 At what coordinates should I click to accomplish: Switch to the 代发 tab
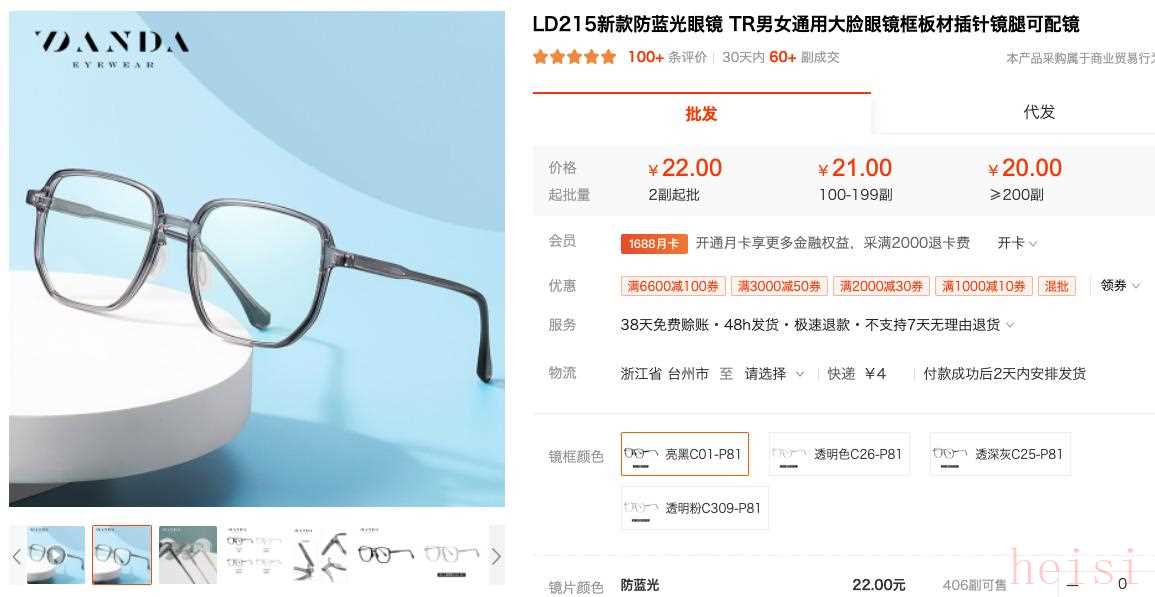(1039, 112)
